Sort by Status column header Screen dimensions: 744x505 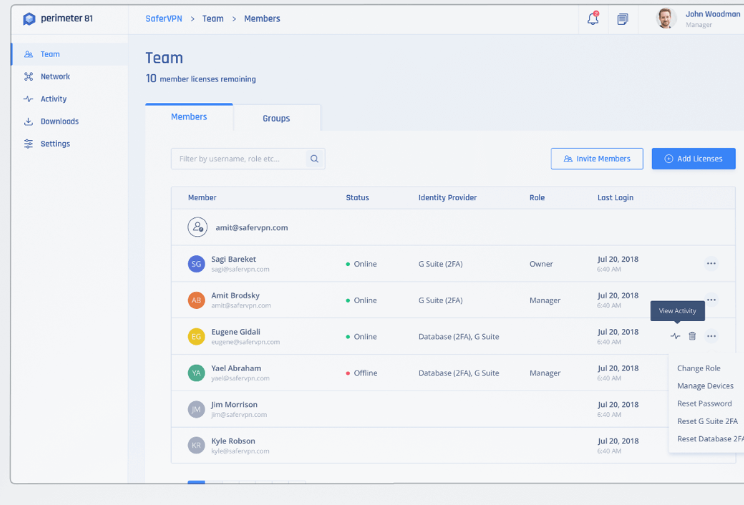click(x=357, y=197)
